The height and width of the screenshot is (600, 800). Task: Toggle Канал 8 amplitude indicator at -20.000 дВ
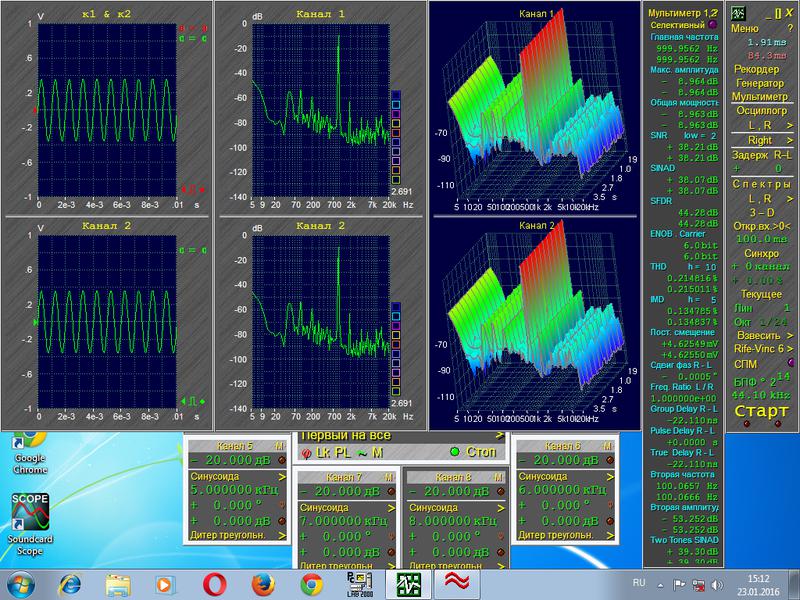[501, 492]
